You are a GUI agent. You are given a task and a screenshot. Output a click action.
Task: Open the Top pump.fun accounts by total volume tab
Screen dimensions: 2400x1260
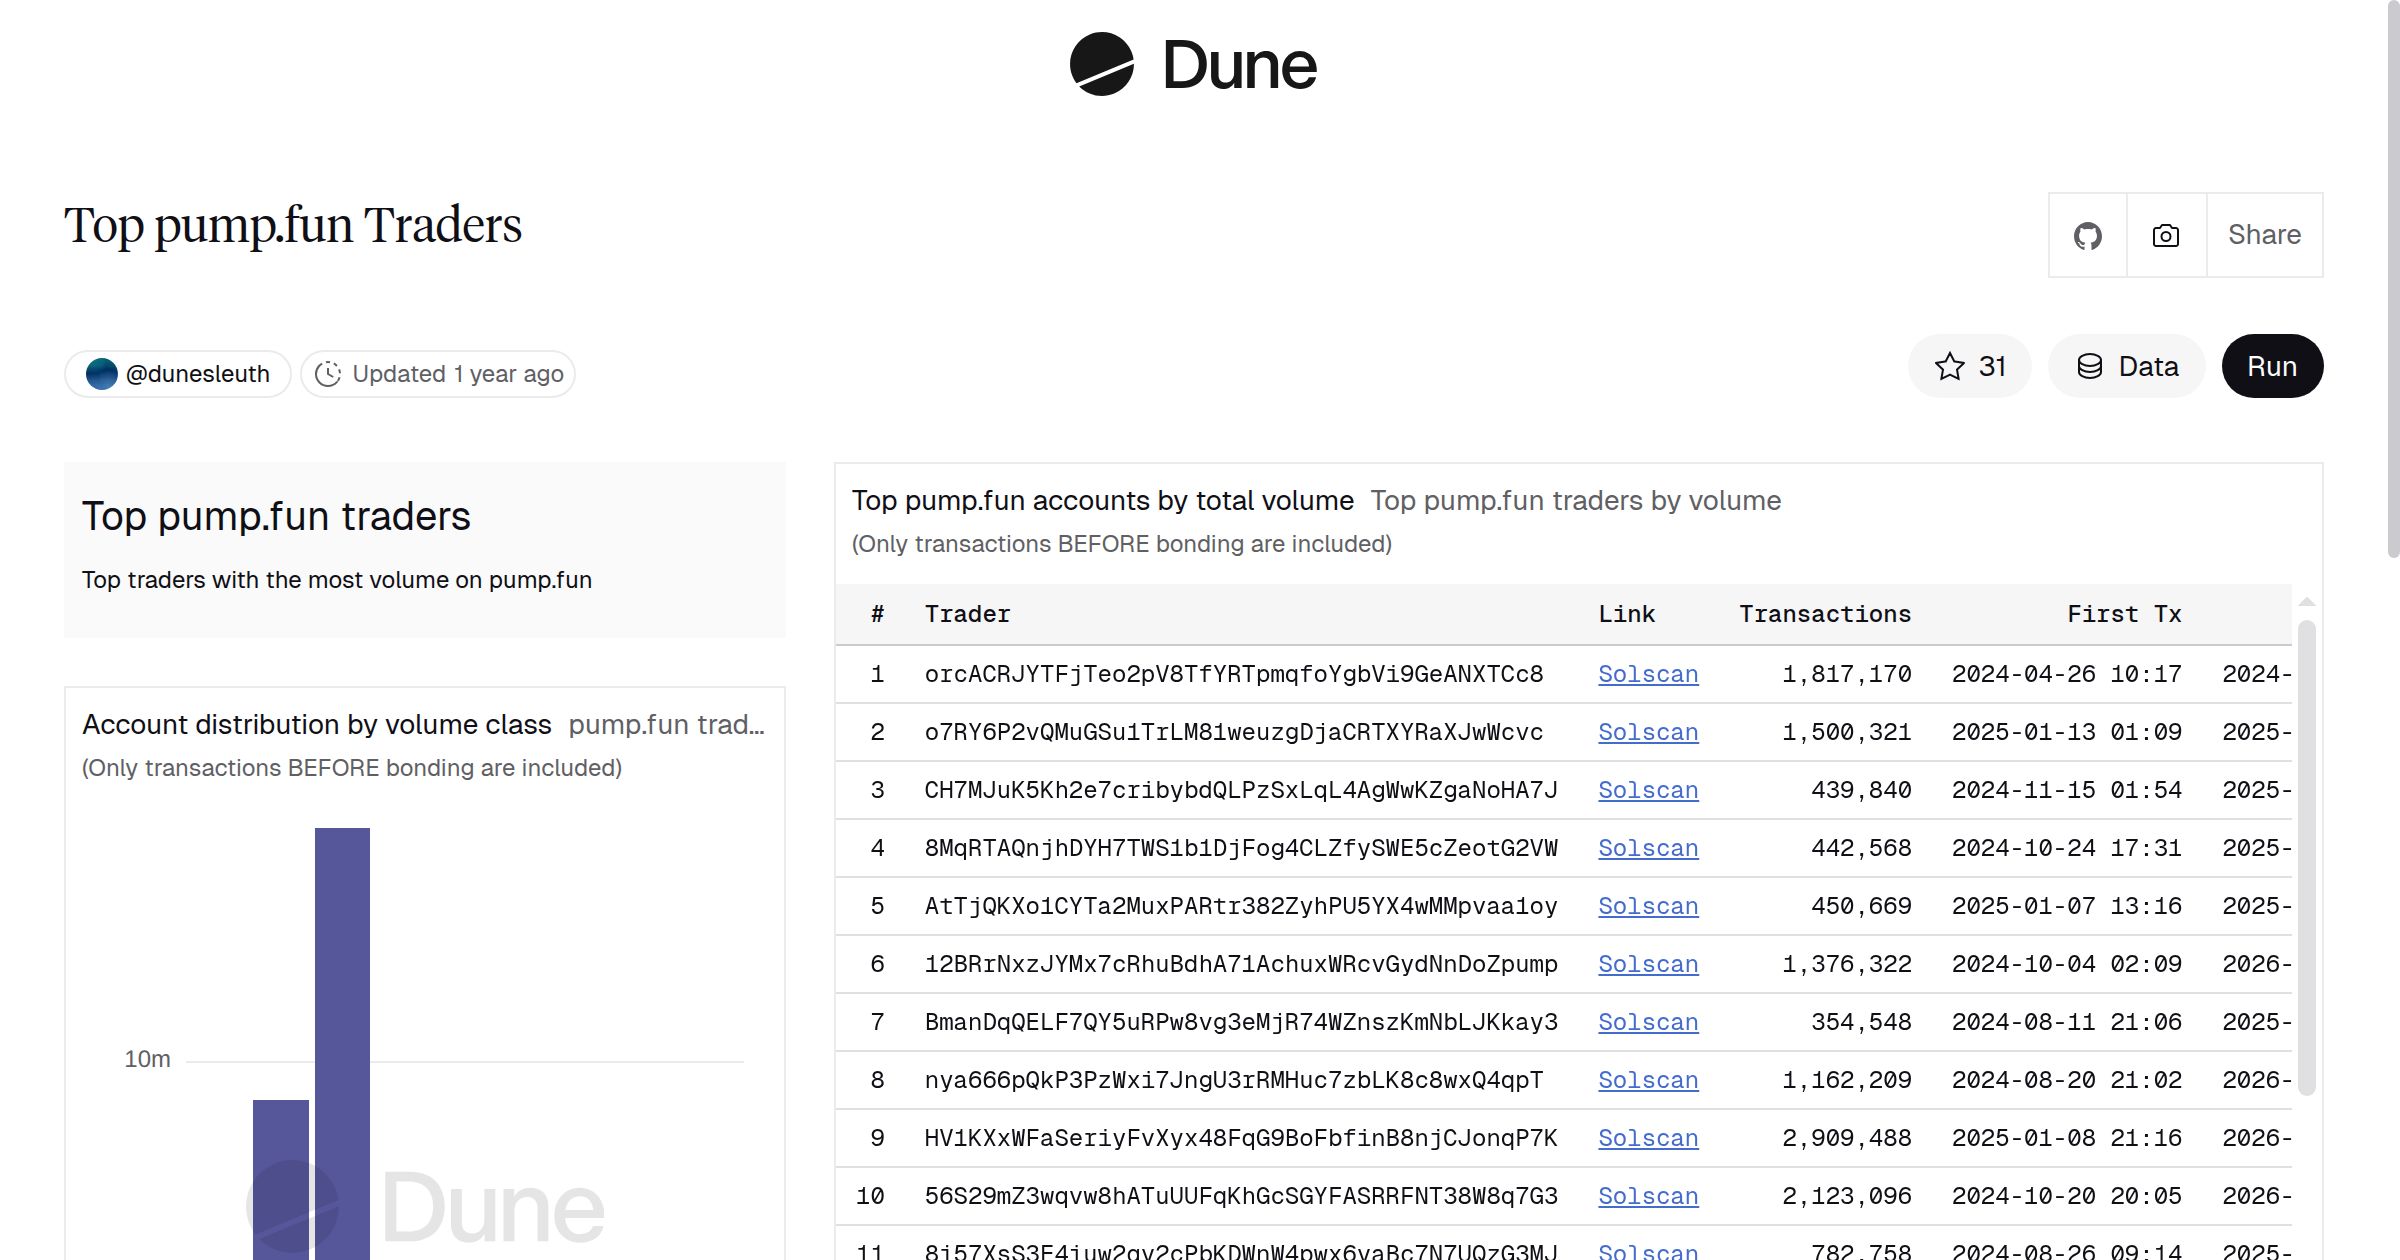pos(1101,500)
